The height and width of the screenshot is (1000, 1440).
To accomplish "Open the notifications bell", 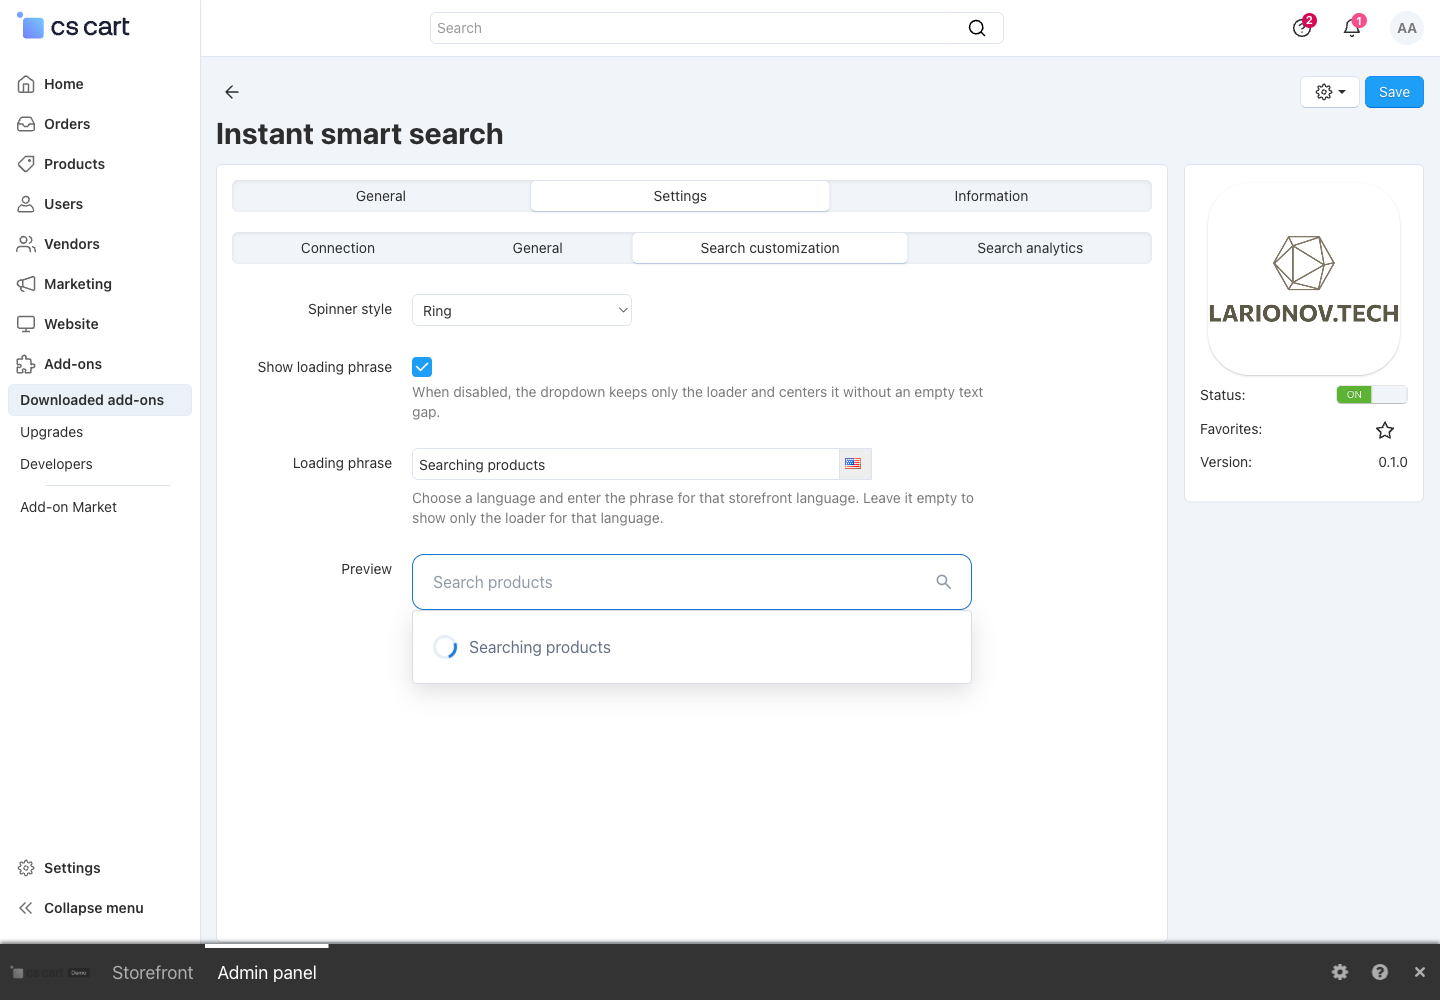I will pyautogui.click(x=1352, y=27).
